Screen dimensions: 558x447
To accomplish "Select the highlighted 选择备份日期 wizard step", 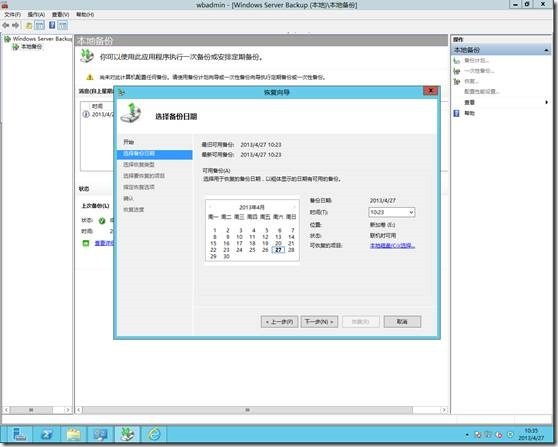I will (154, 154).
